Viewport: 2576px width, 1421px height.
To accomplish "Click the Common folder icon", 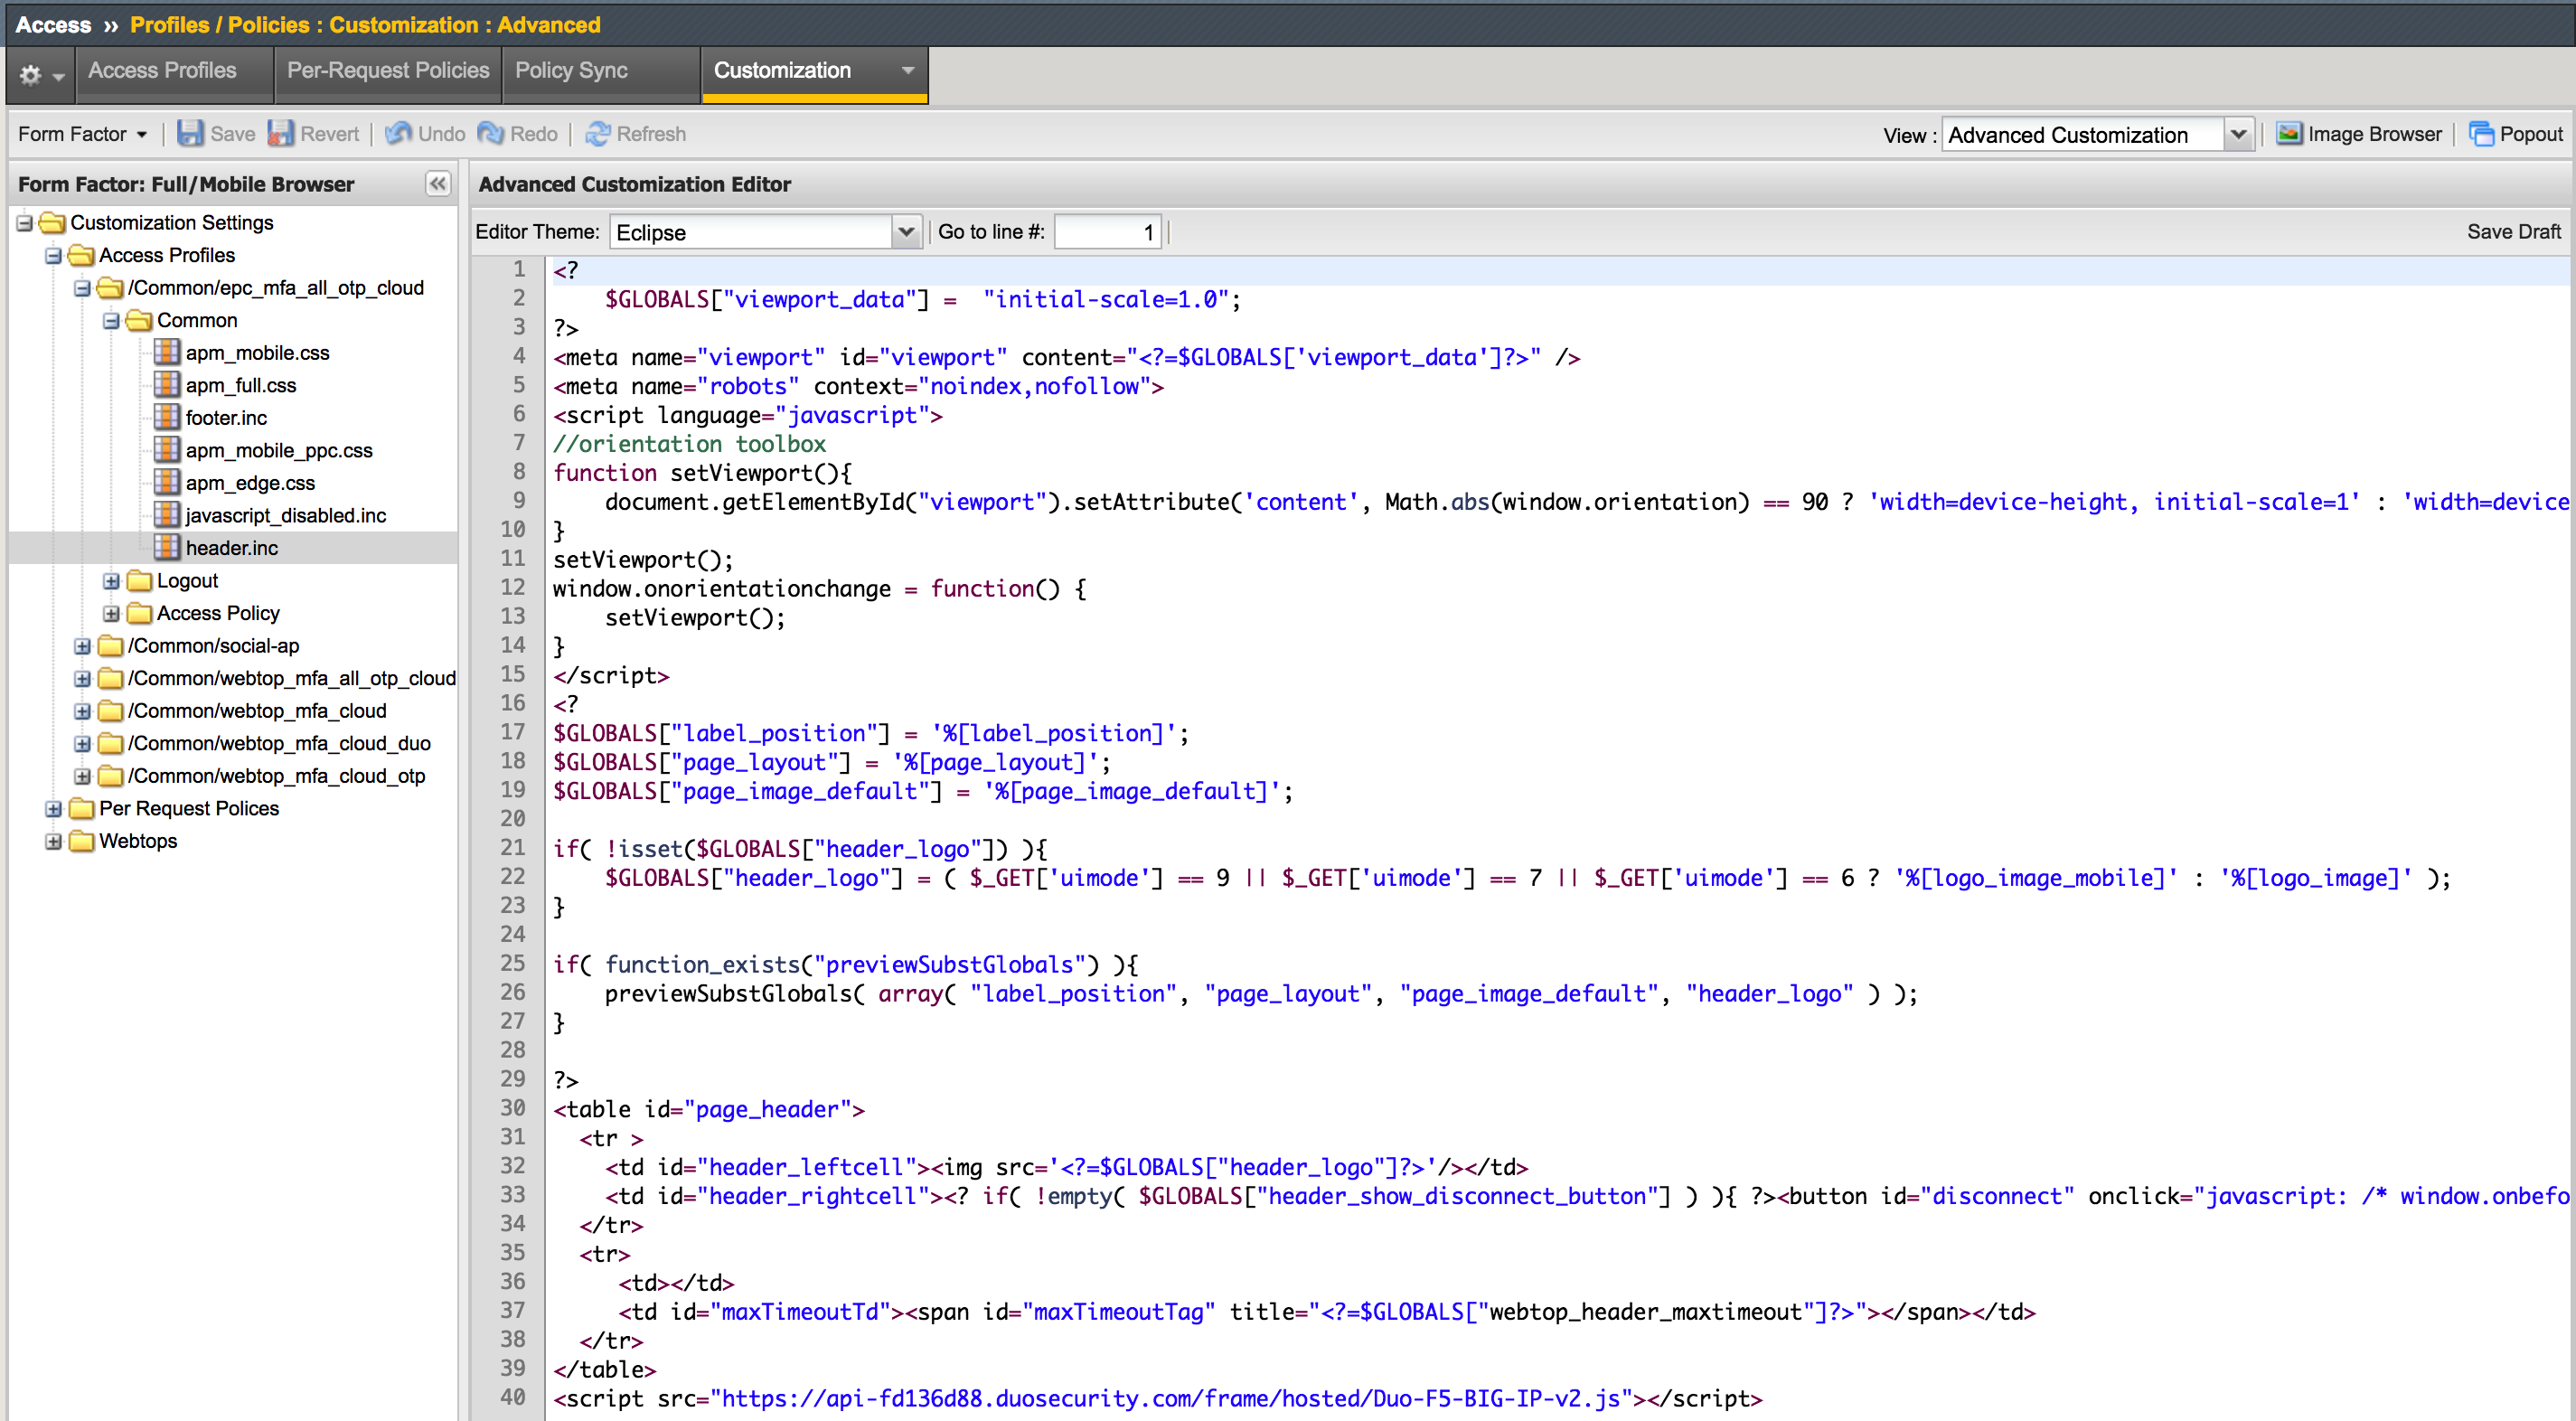I will [139, 320].
